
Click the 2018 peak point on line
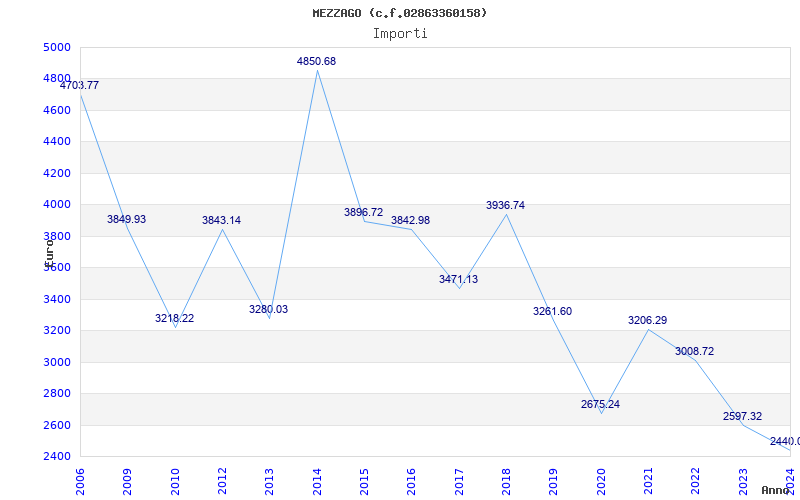pyautogui.click(x=507, y=214)
